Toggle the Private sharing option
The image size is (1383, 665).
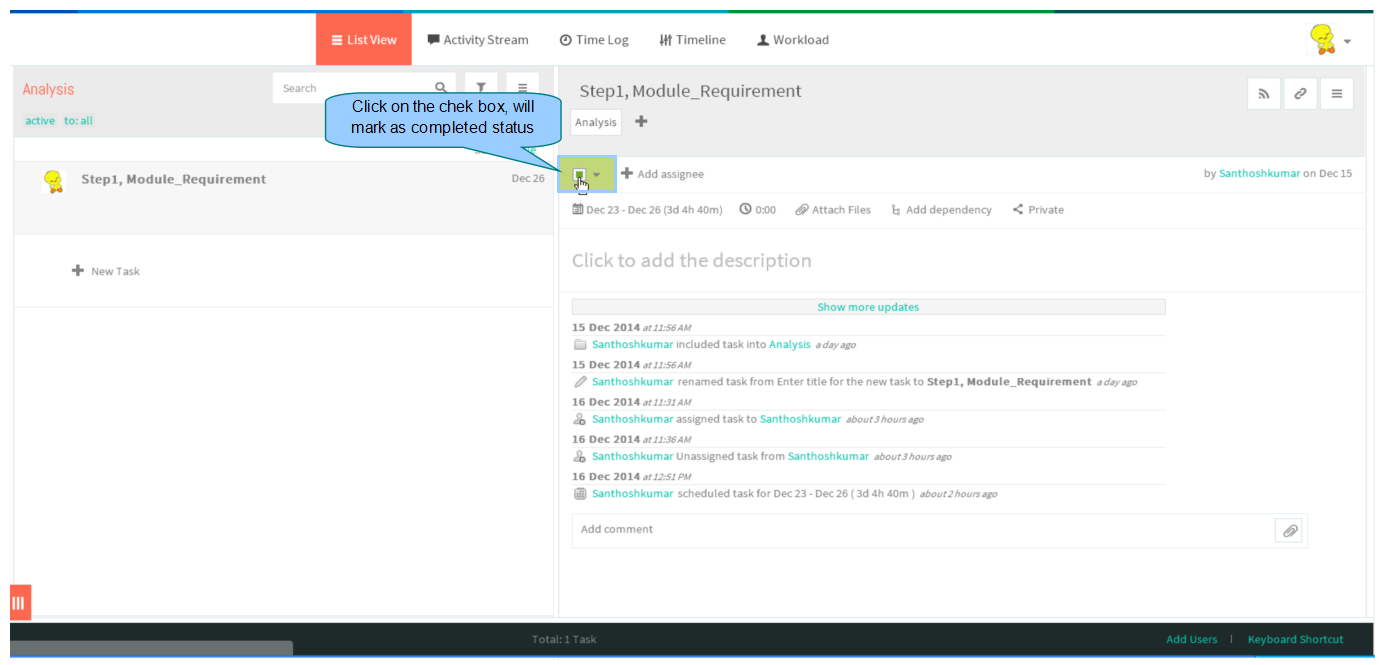(x=1038, y=210)
